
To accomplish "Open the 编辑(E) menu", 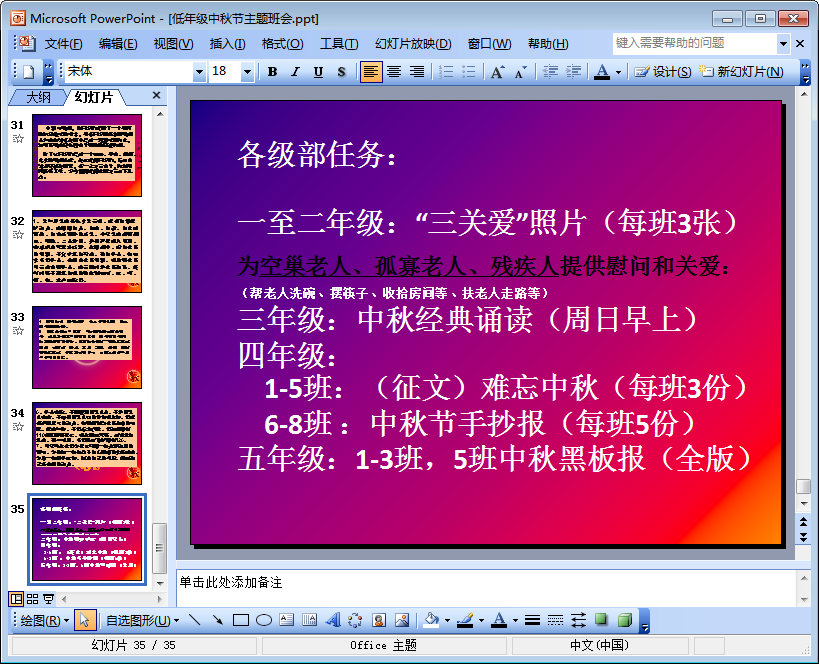I will pos(118,44).
